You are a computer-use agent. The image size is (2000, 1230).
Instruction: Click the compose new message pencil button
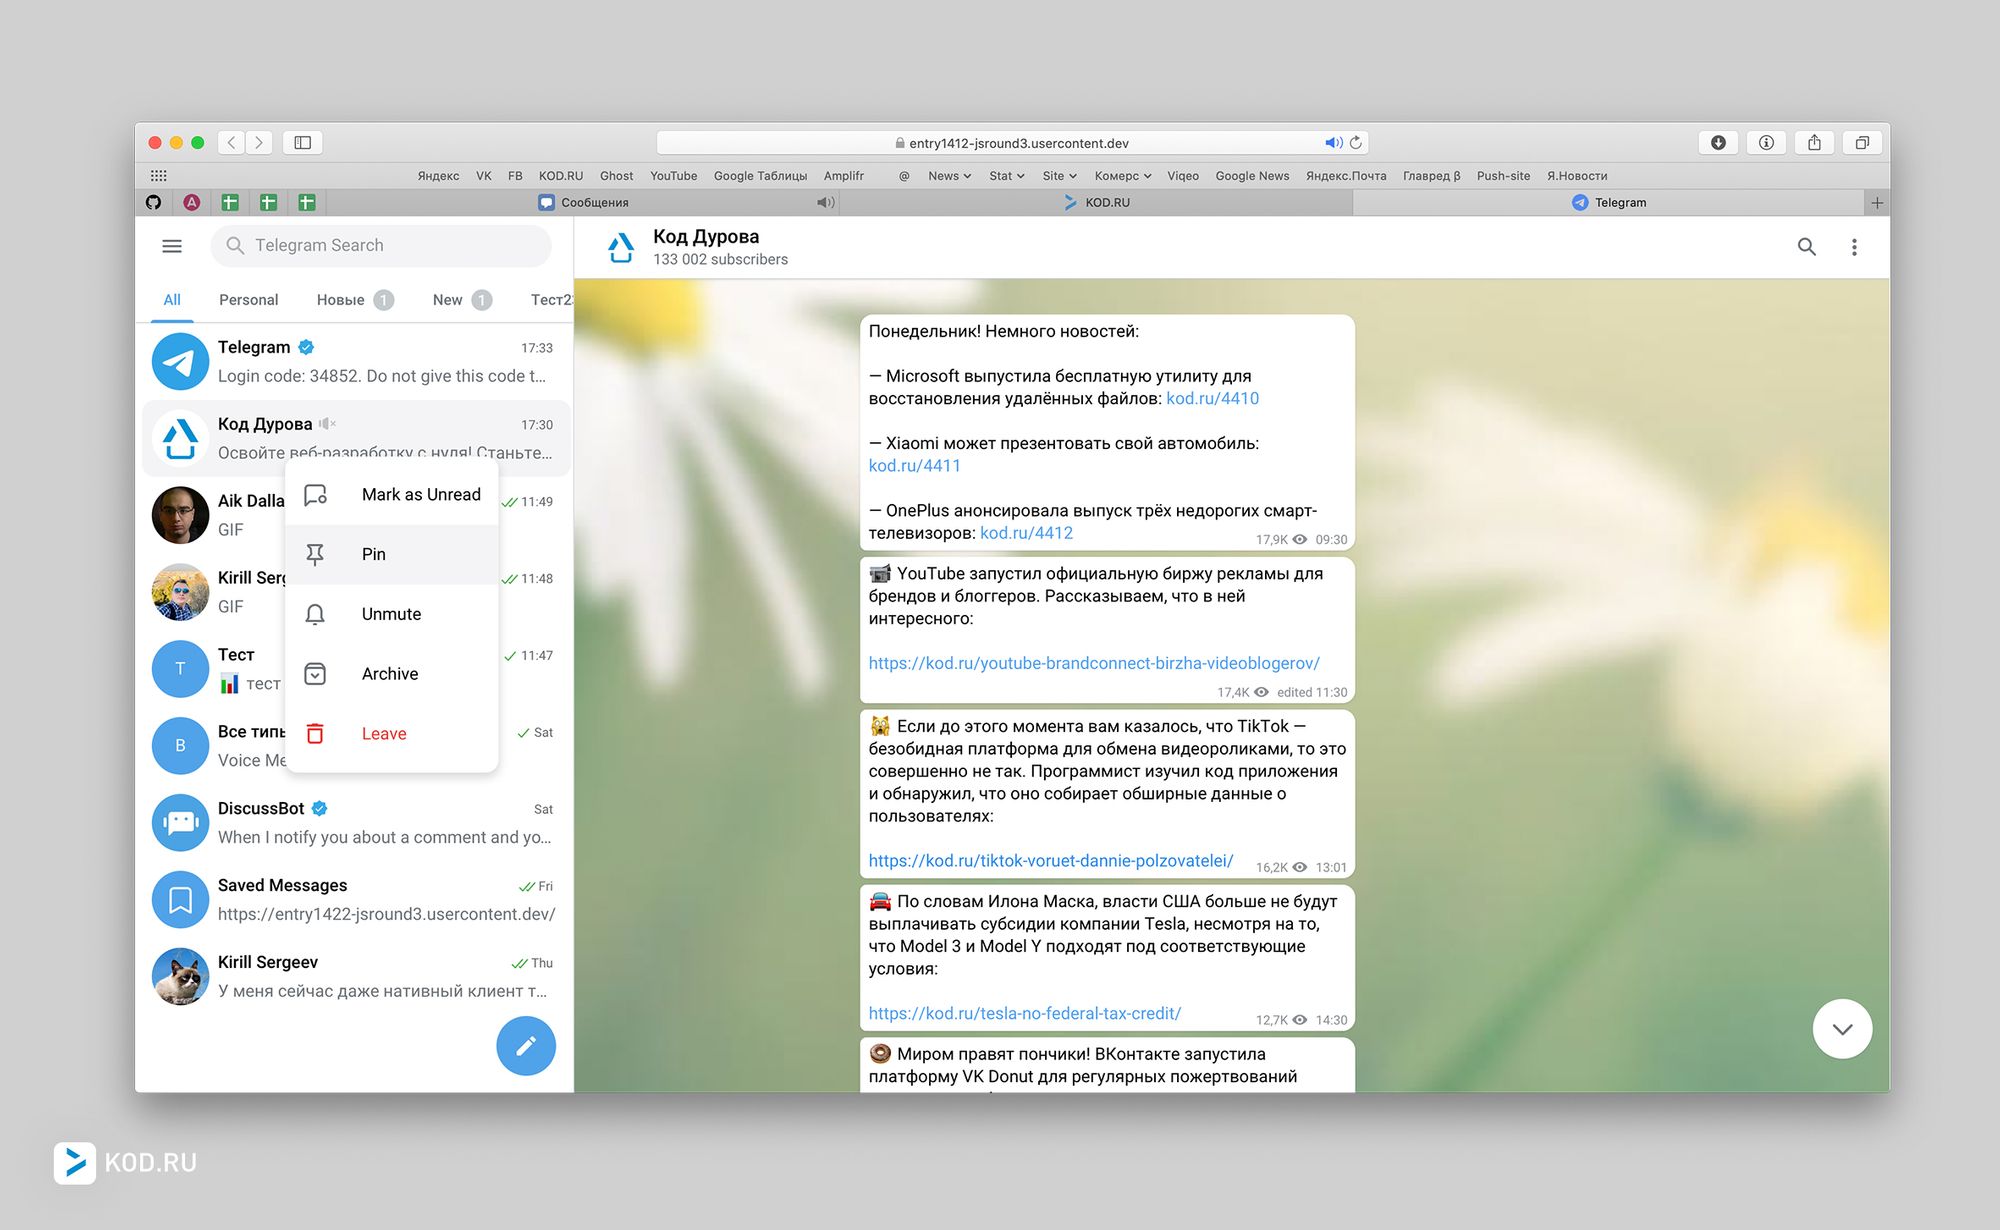click(x=526, y=1046)
